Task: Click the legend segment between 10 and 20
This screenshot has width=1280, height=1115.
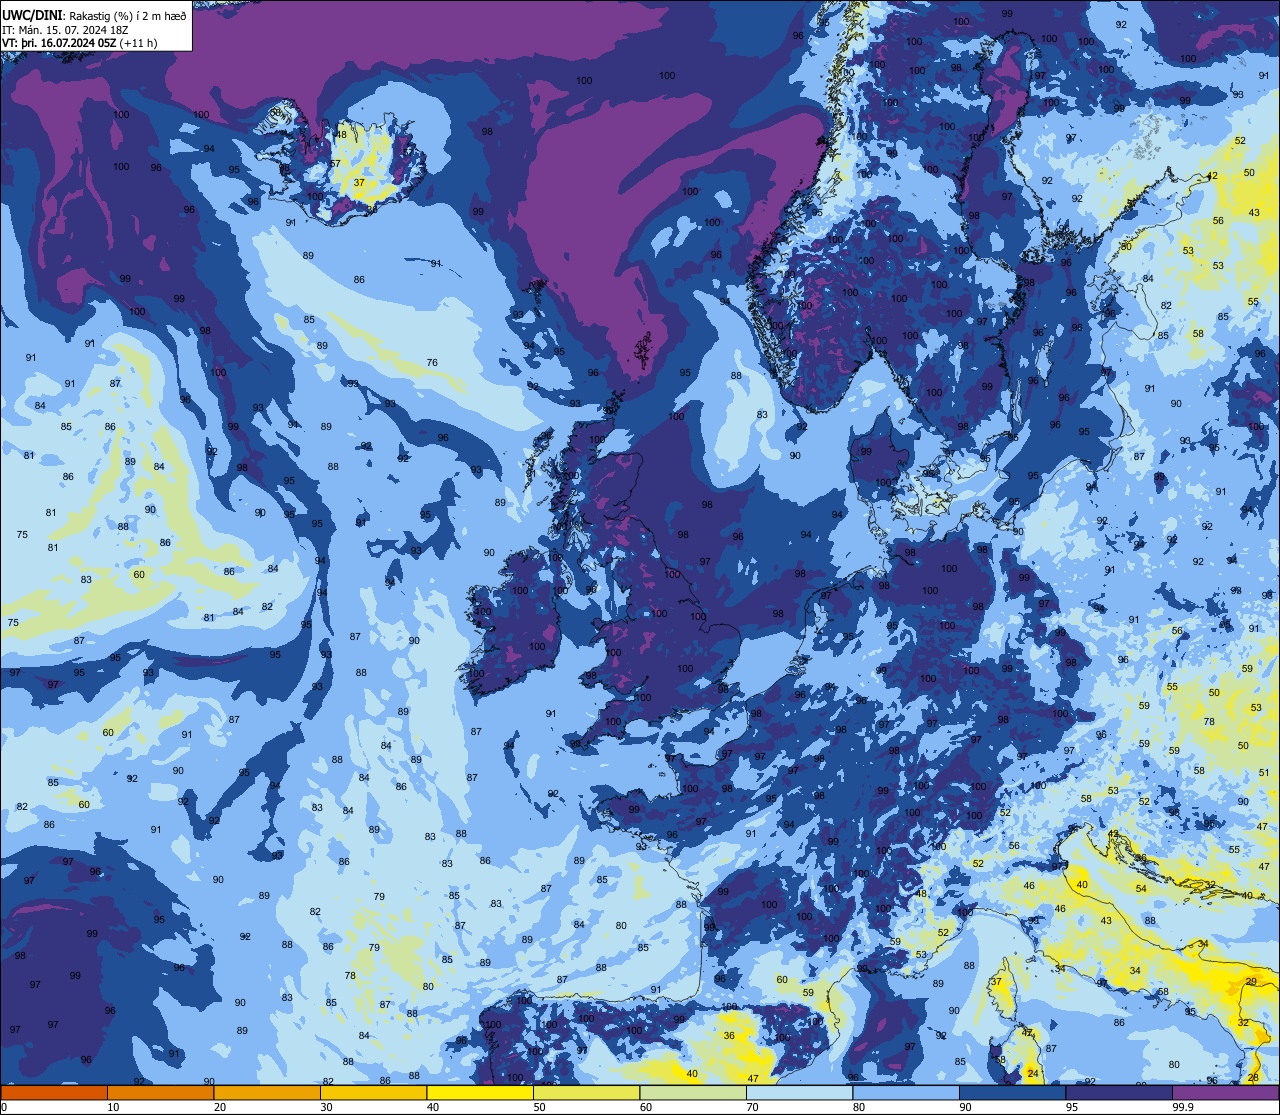Action: (160, 1092)
